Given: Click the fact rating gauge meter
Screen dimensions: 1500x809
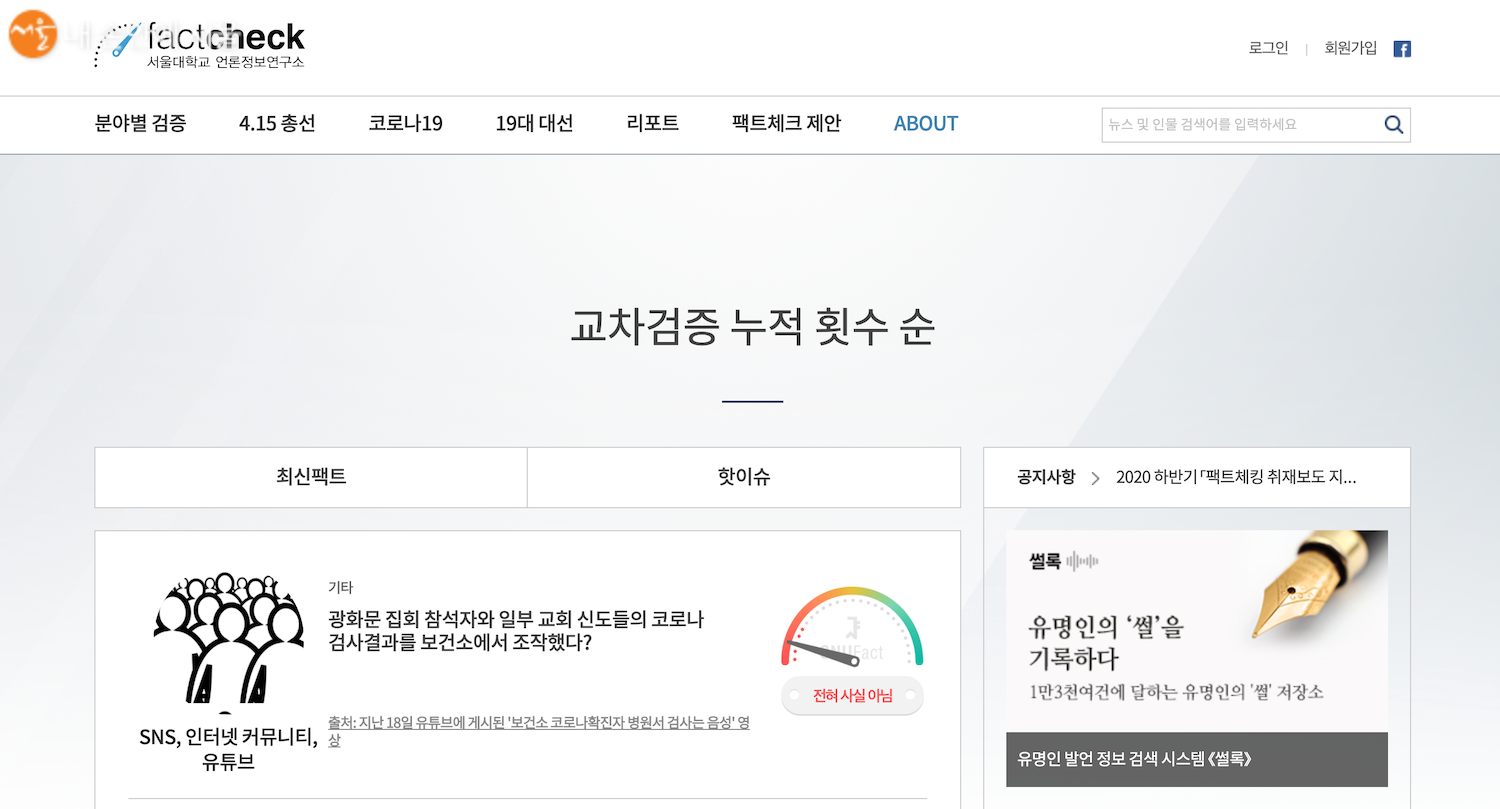Looking at the screenshot, I should (x=852, y=629).
